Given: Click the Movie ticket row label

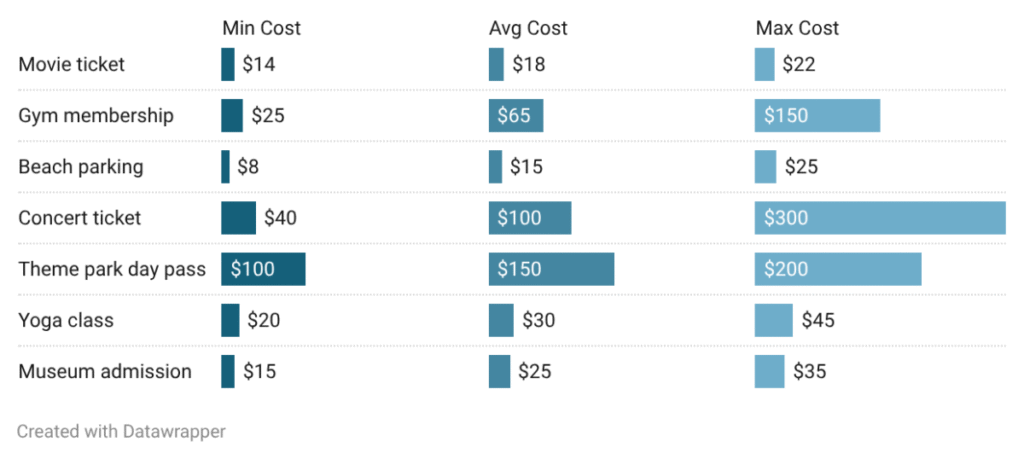Looking at the screenshot, I should click(72, 64).
